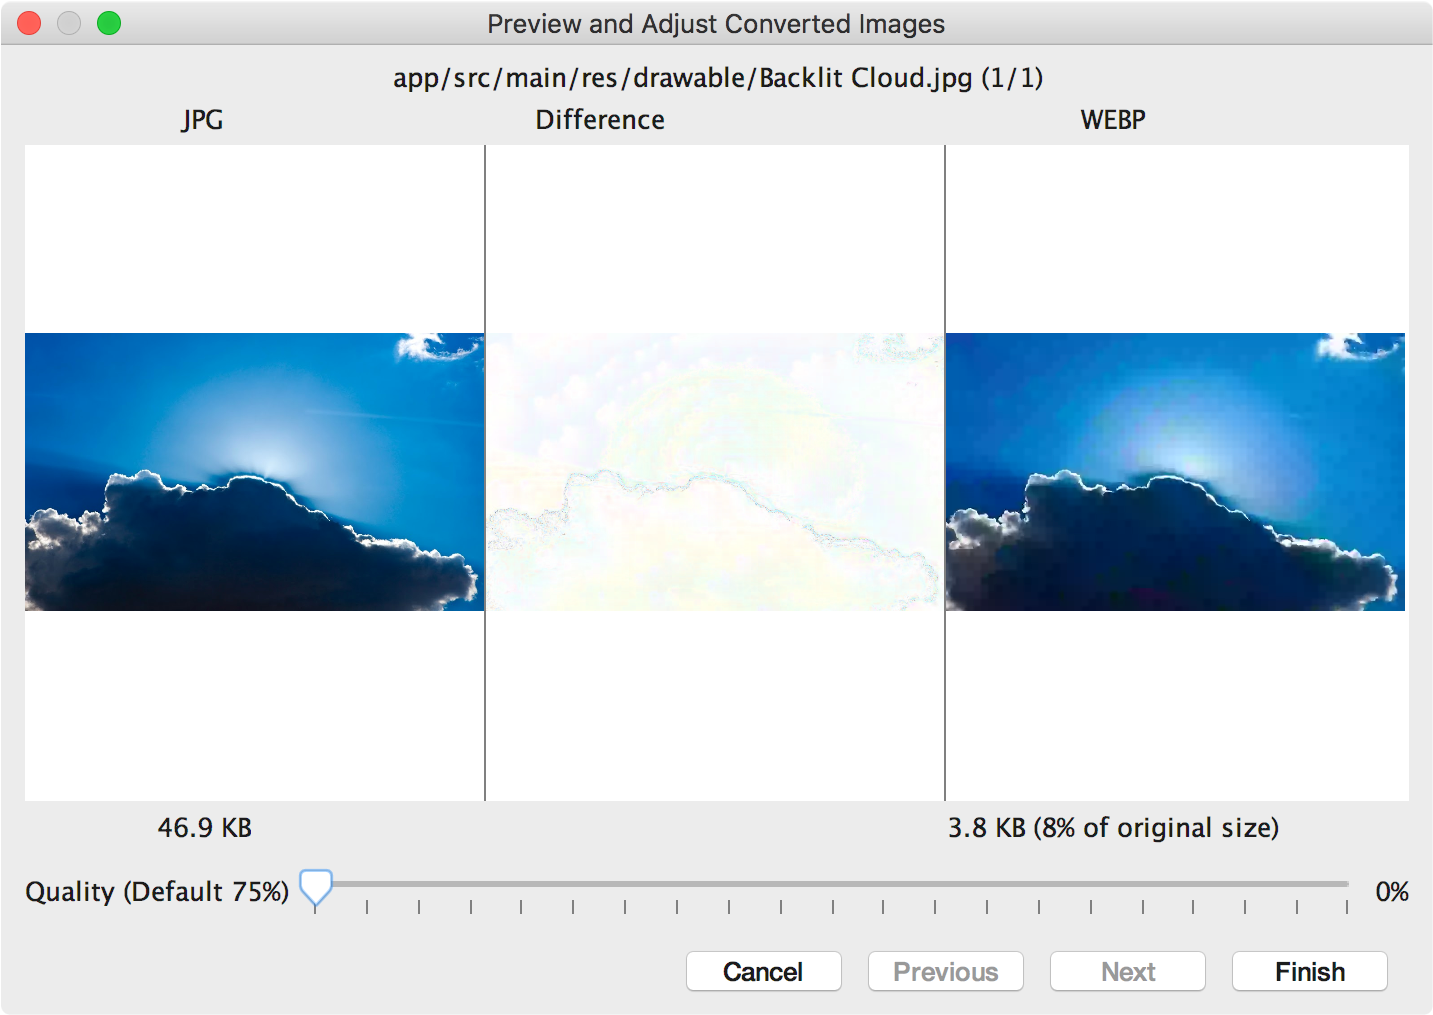Click the Difference column header label
The image size is (1433, 1015).
pos(600,120)
